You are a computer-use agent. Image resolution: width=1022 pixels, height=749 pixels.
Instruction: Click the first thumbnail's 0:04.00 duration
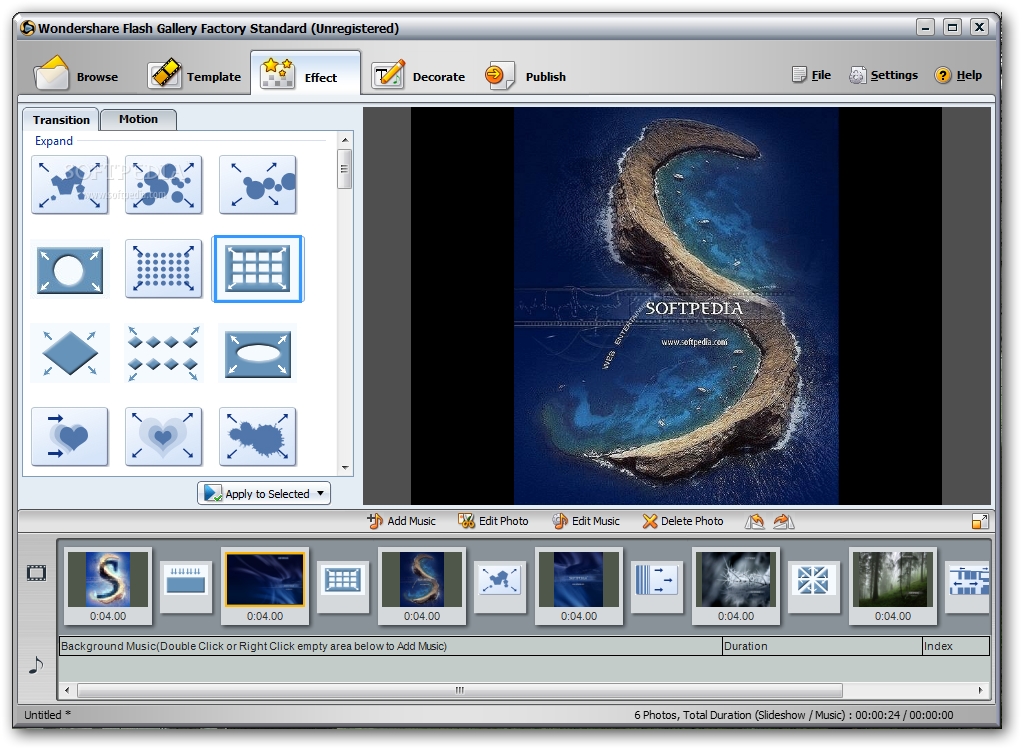[108, 616]
